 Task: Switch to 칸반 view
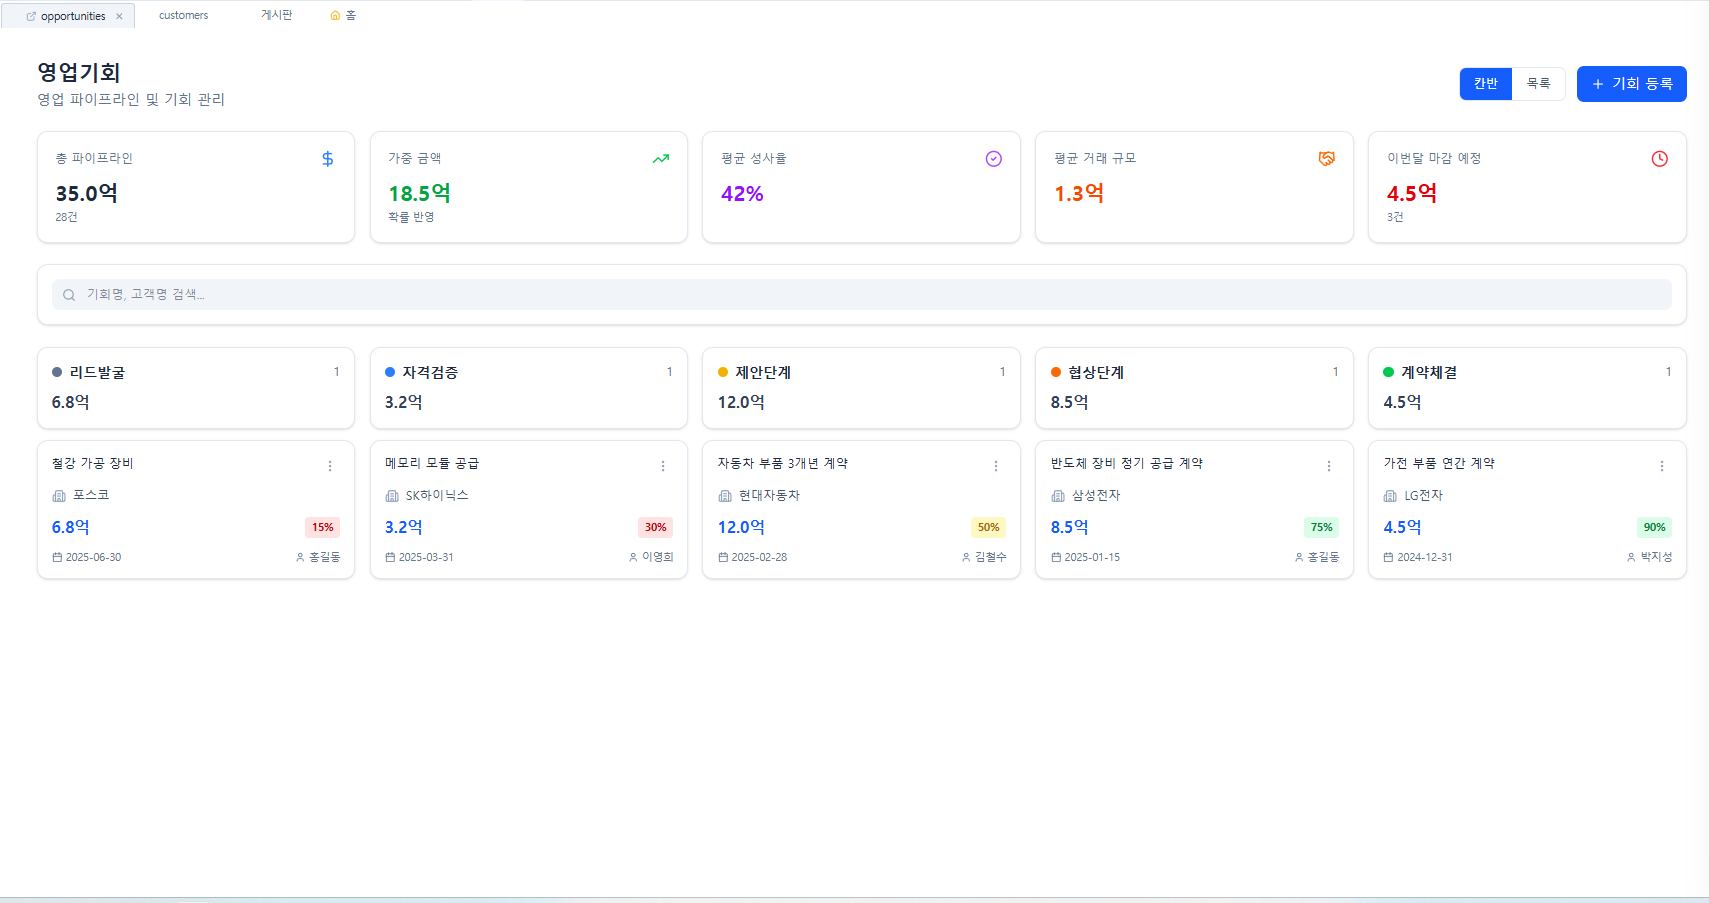click(1485, 84)
